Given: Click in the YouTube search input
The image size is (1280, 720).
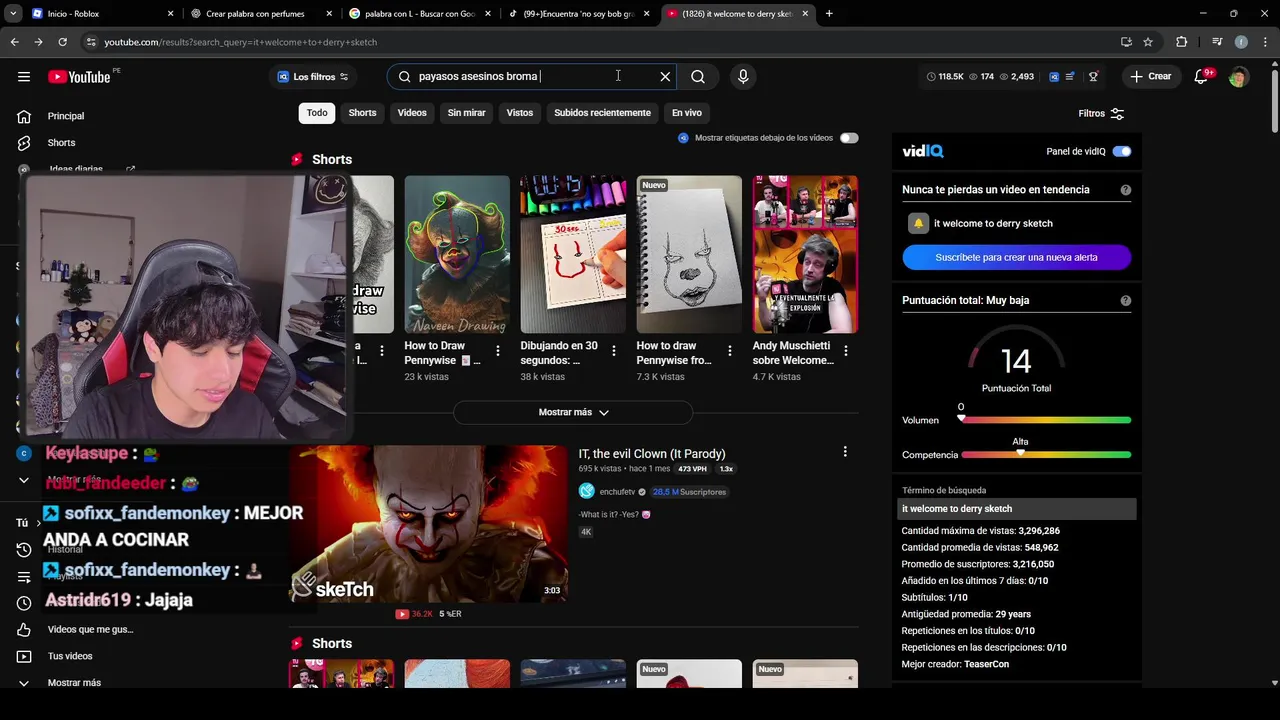Looking at the screenshot, I should coord(530,77).
